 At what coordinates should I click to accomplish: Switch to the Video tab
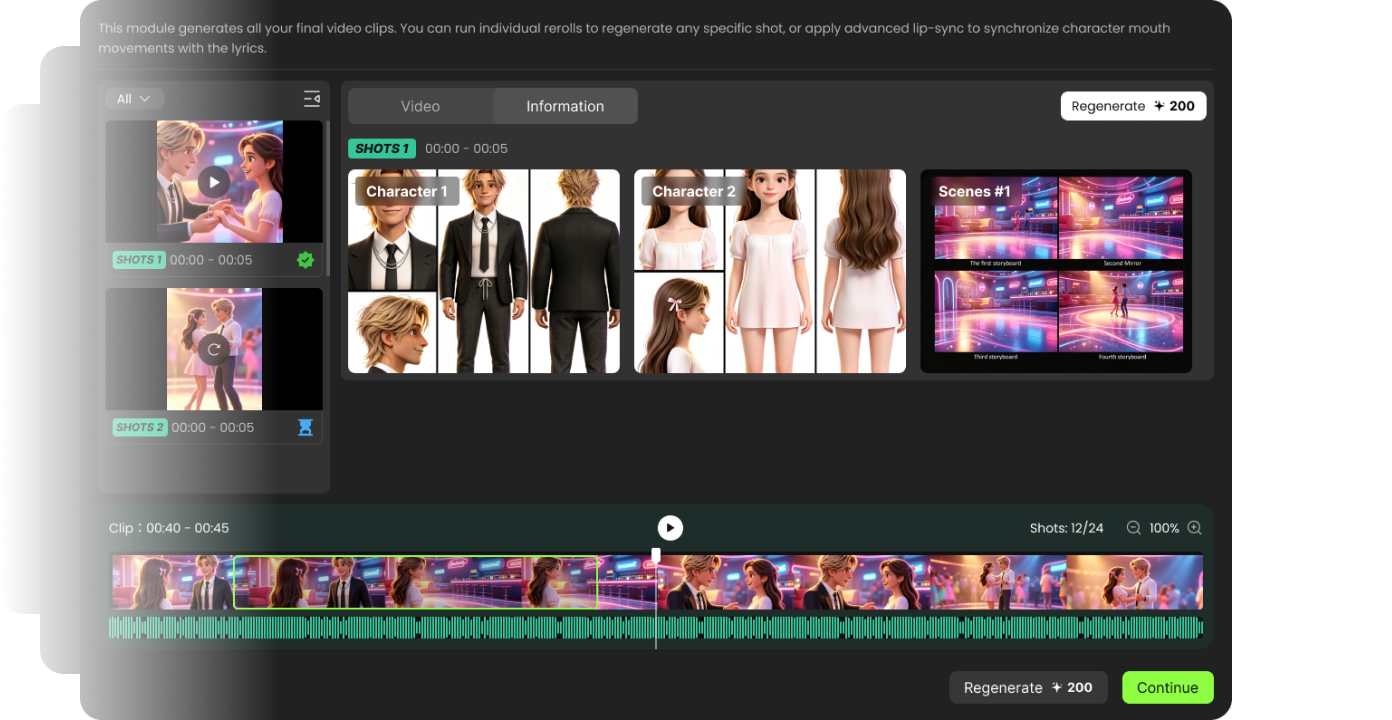(420, 106)
